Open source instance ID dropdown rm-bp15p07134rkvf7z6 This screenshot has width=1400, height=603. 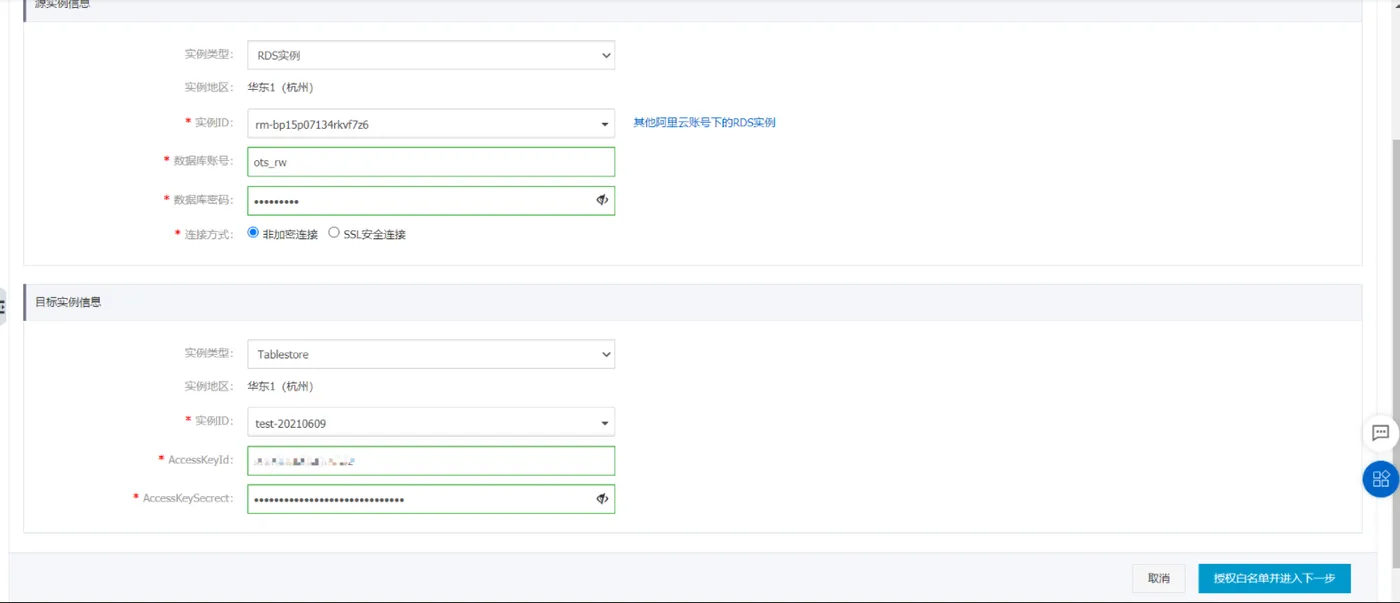(x=431, y=124)
